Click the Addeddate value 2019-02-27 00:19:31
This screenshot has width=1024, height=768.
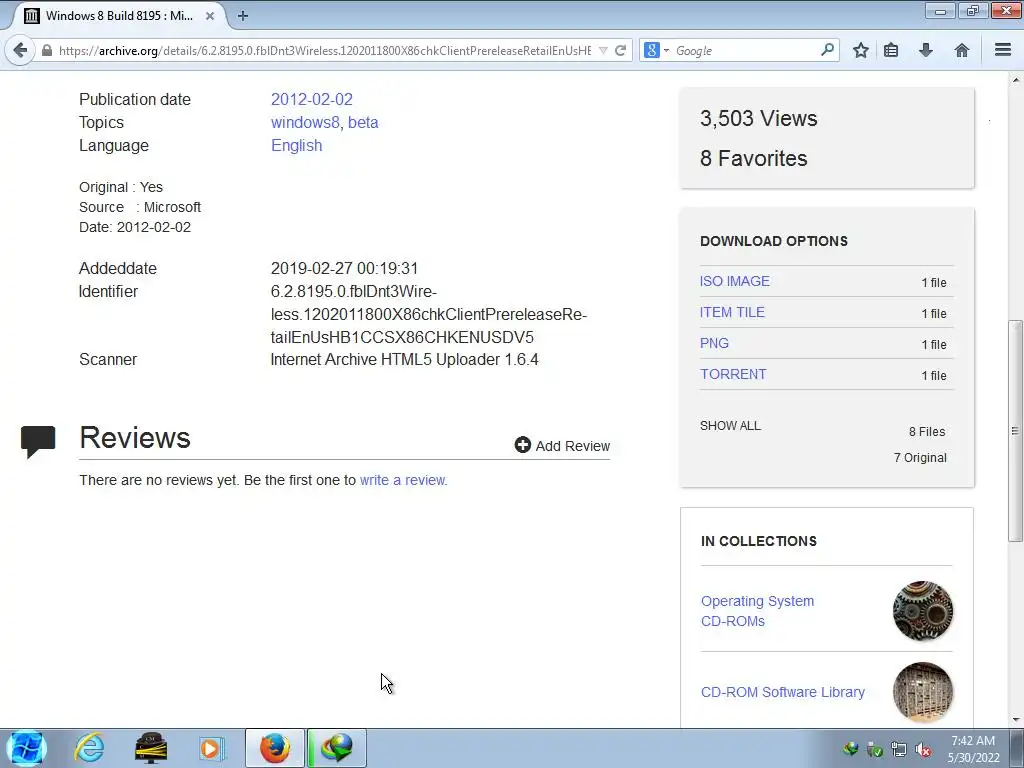(x=344, y=268)
